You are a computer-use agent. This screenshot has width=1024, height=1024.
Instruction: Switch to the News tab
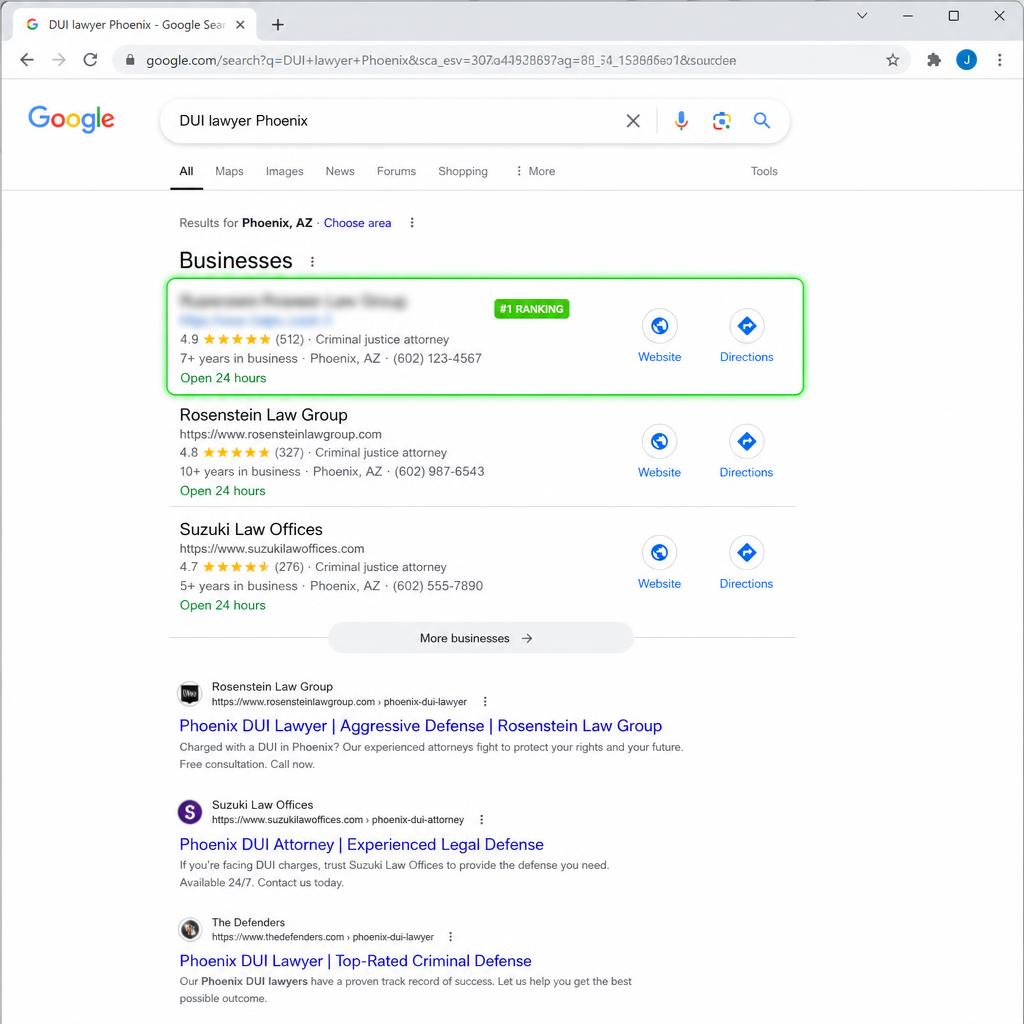coord(340,171)
